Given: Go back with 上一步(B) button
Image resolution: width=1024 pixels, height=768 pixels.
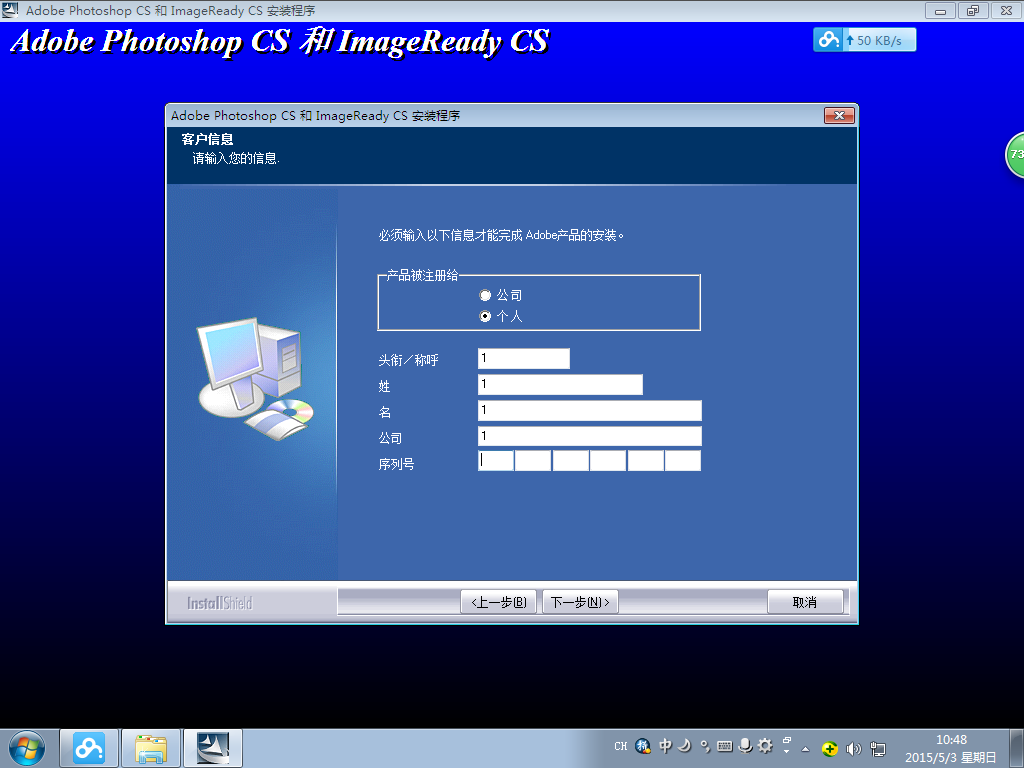Looking at the screenshot, I should pos(499,602).
